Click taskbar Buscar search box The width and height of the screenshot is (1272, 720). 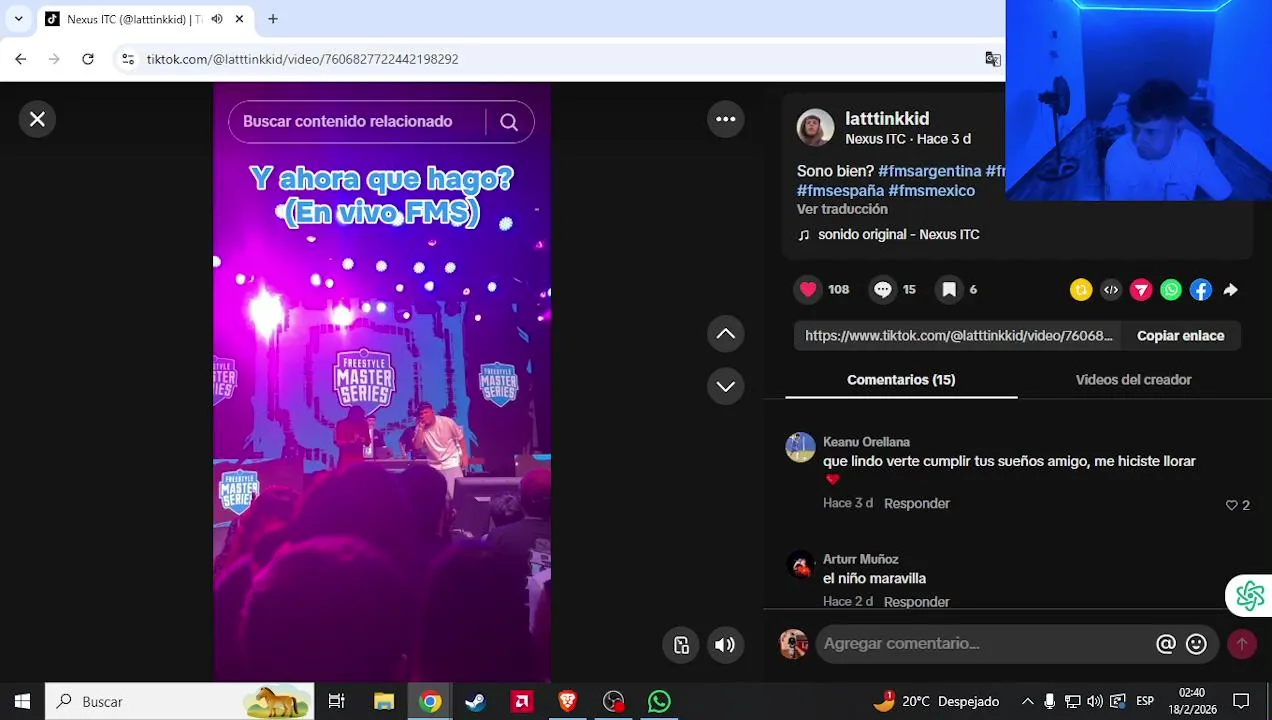click(x=180, y=702)
